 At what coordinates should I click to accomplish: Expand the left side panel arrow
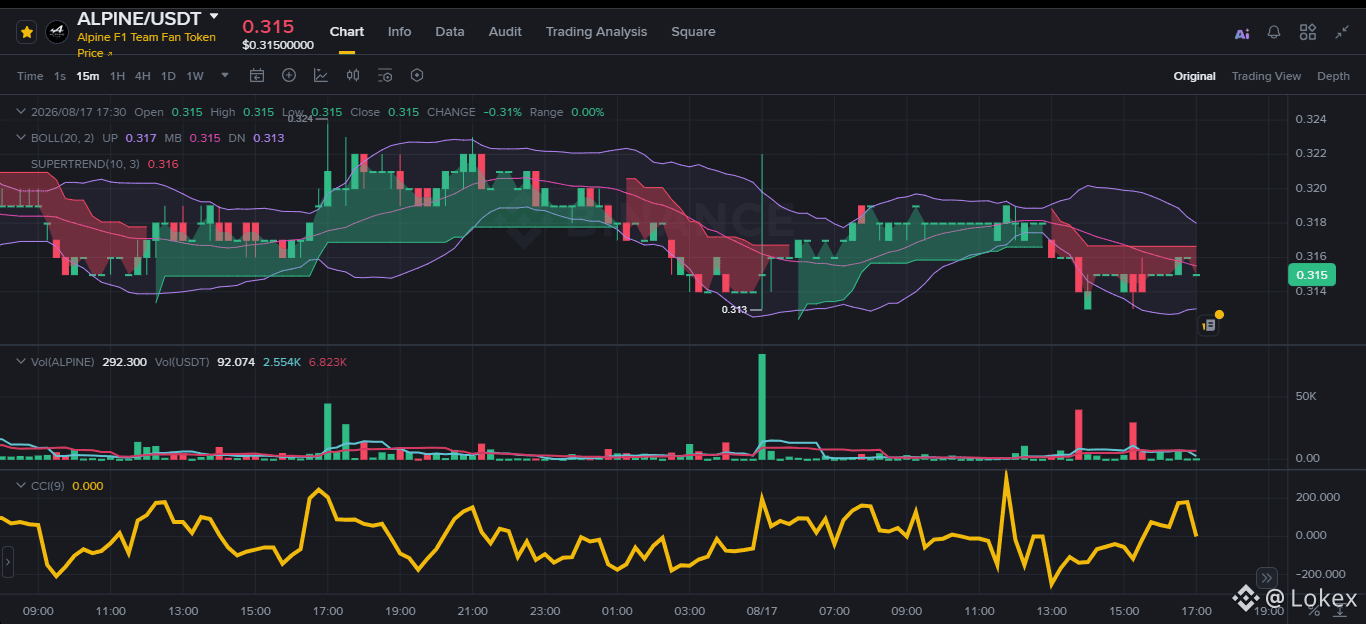pyautogui.click(x=7, y=562)
